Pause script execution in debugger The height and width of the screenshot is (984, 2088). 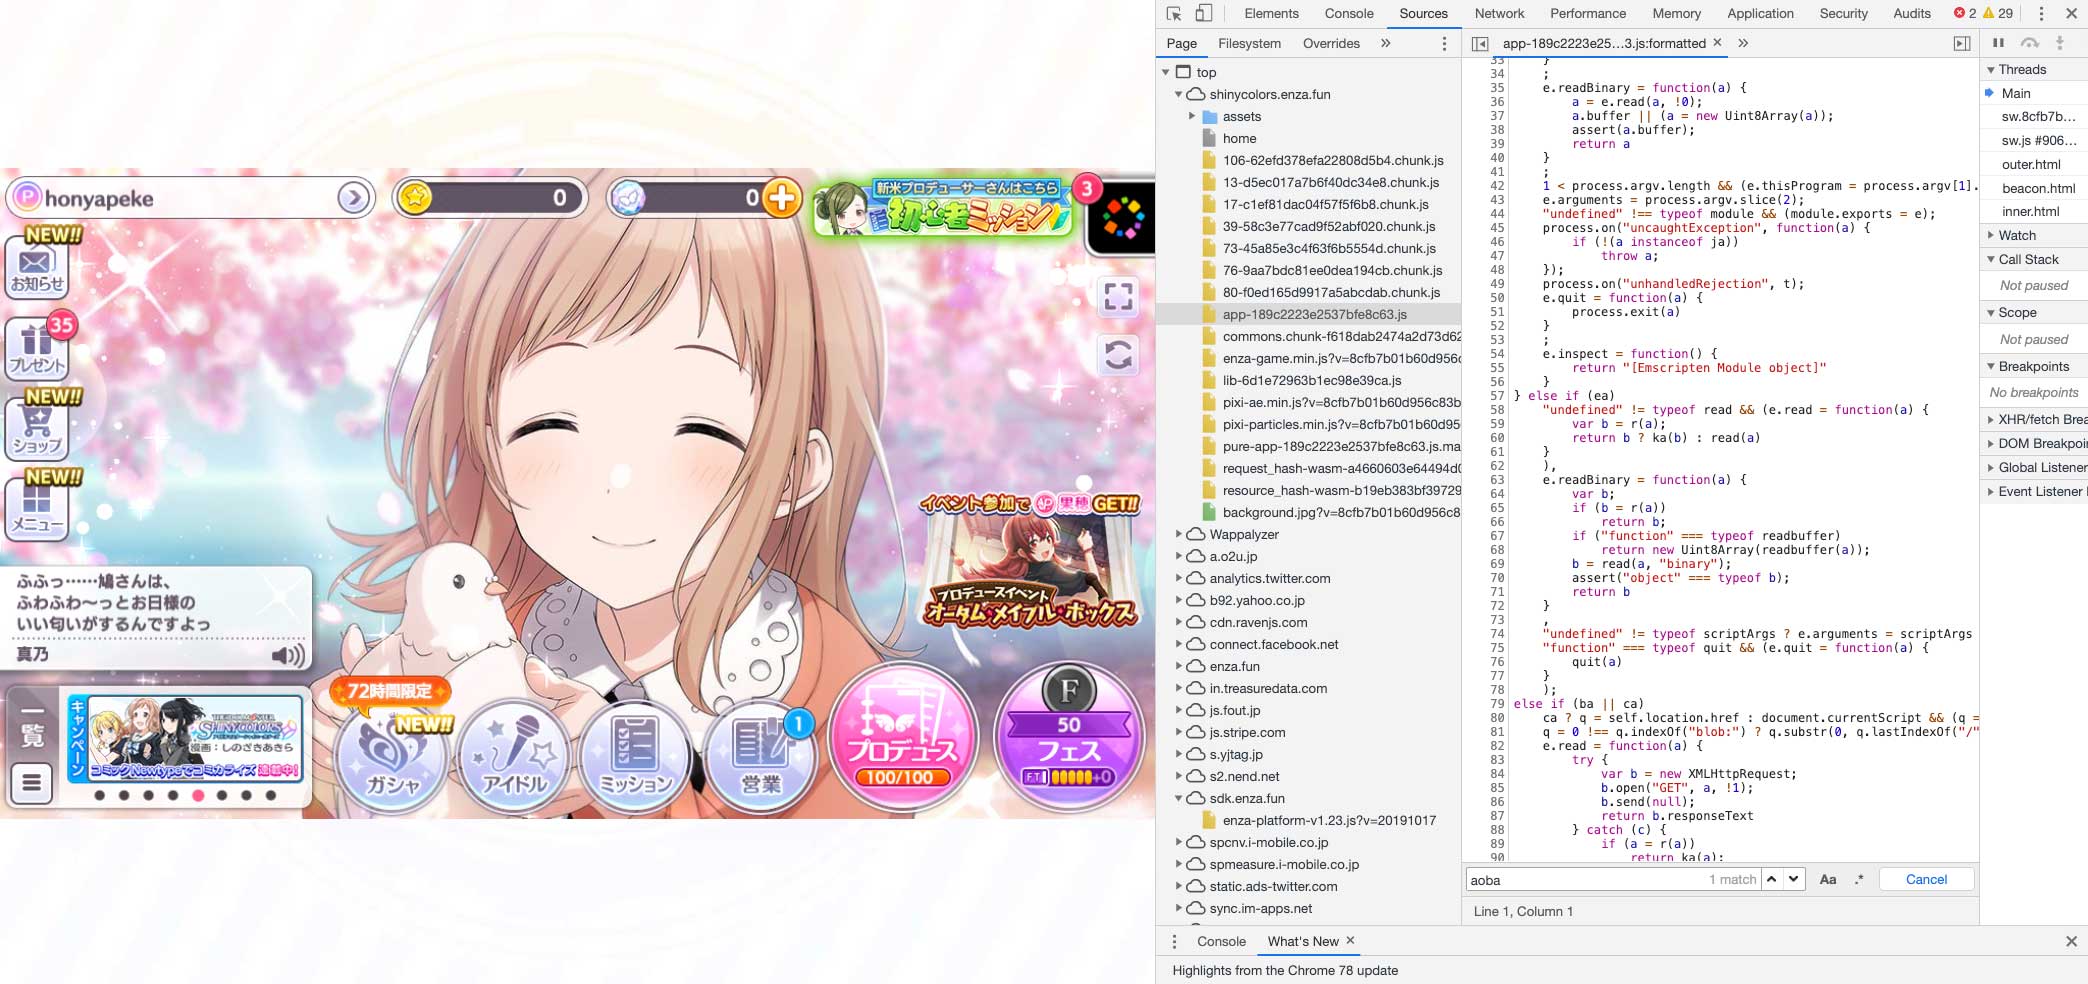tap(1998, 43)
